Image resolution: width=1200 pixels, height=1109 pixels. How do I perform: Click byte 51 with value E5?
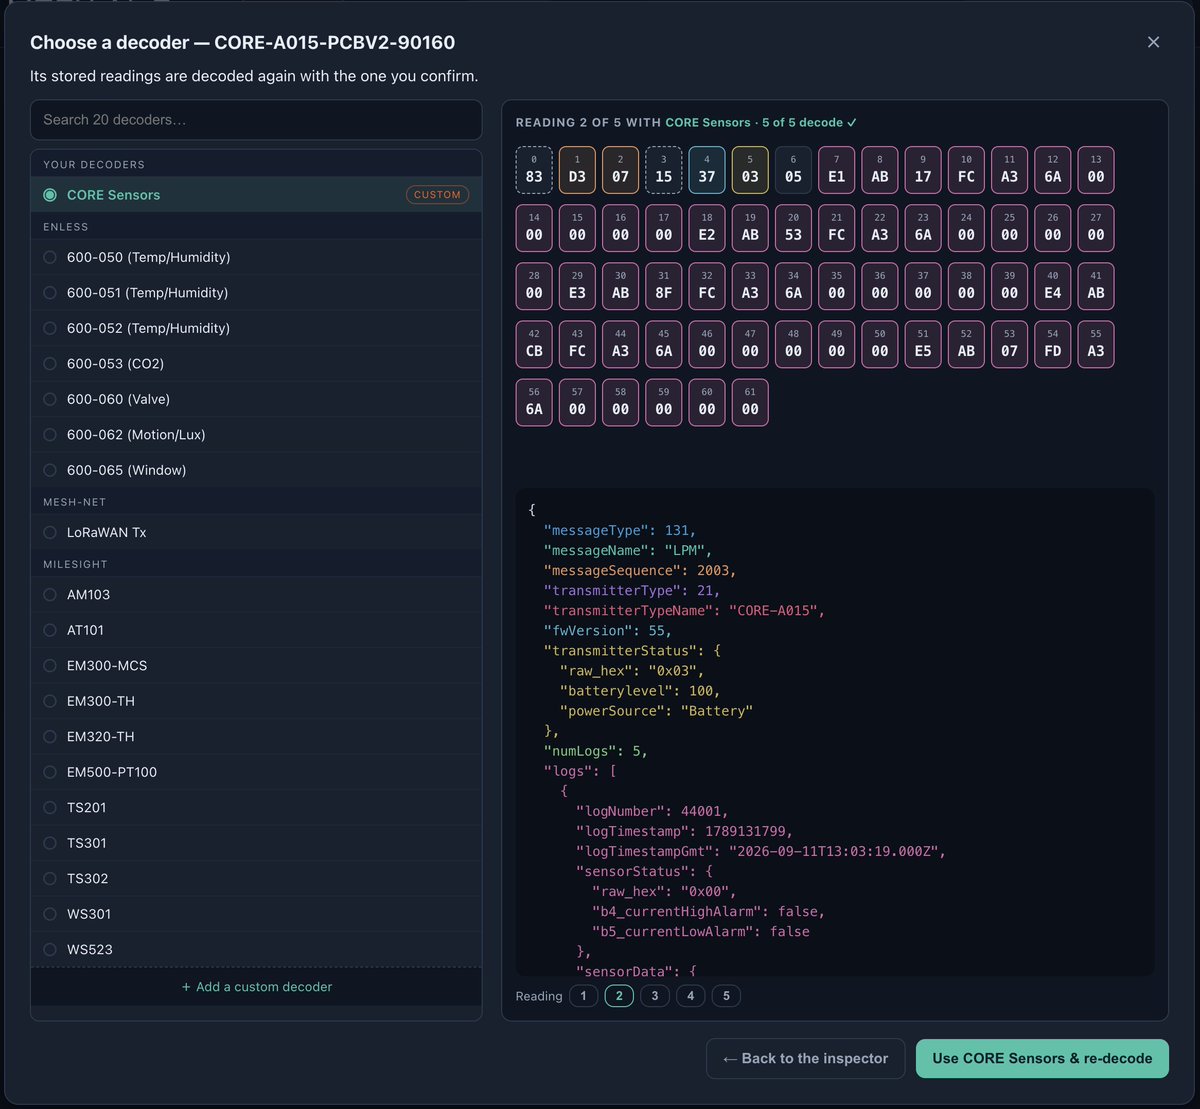923,344
